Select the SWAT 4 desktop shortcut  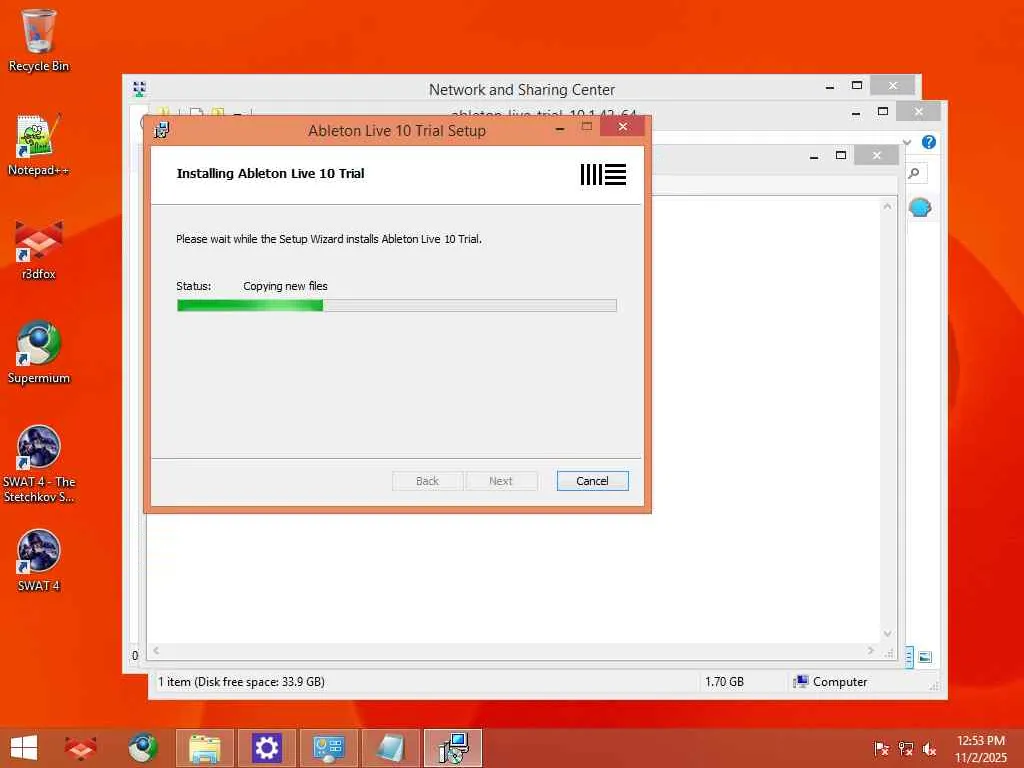coord(39,560)
